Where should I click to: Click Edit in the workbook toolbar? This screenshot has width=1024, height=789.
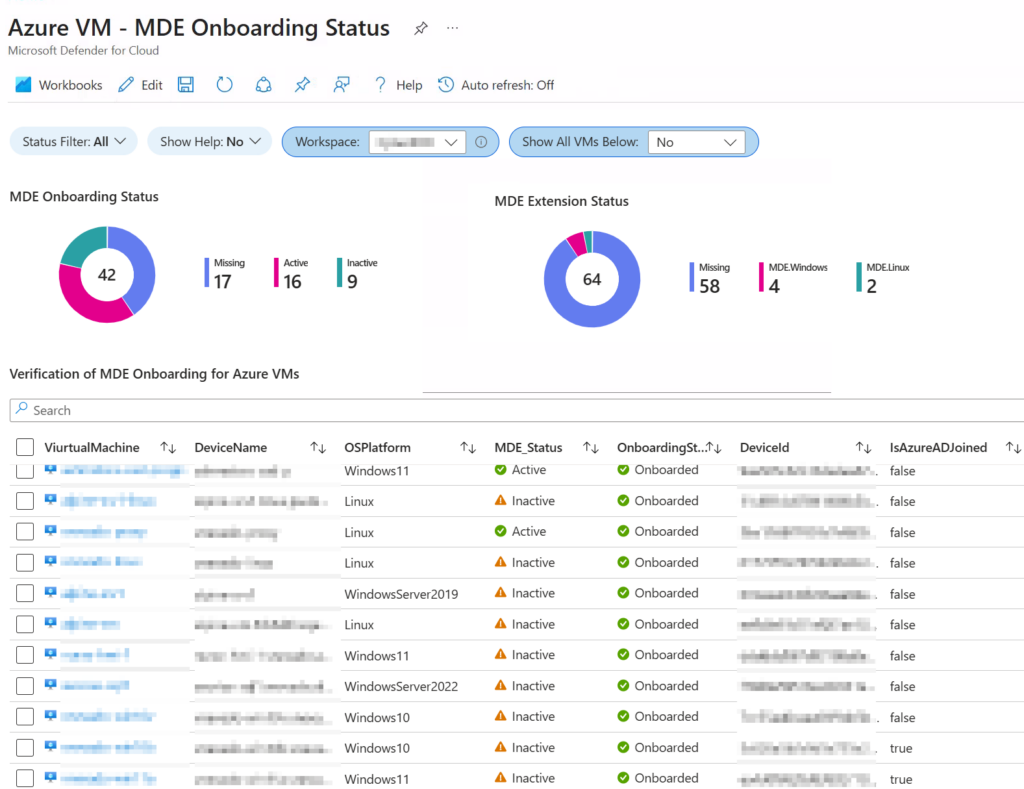pyautogui.click(x=140, y=85)
